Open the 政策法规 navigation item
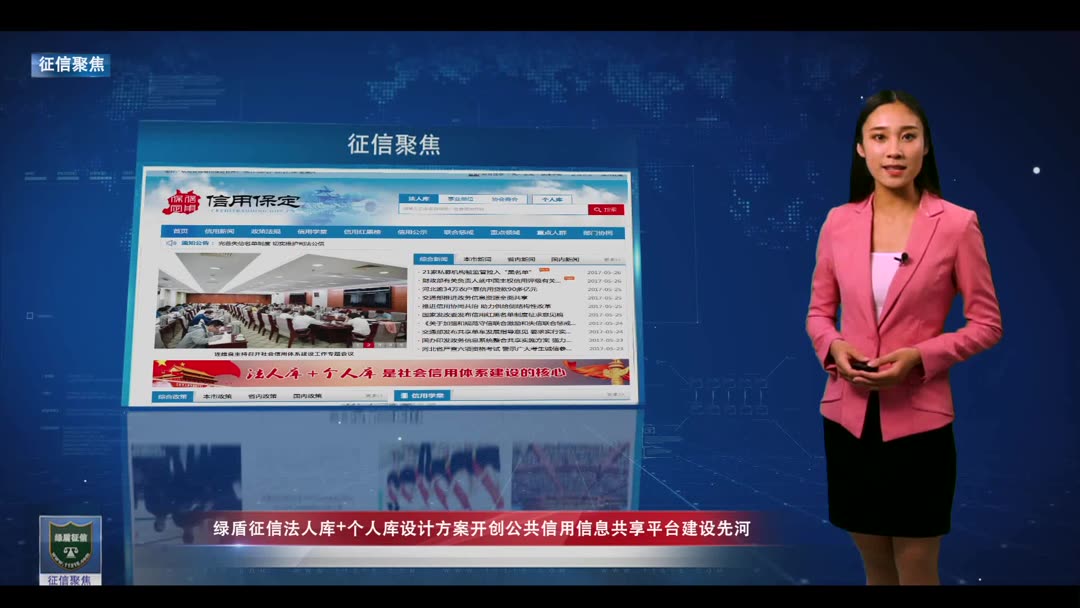 coord(266,231)
